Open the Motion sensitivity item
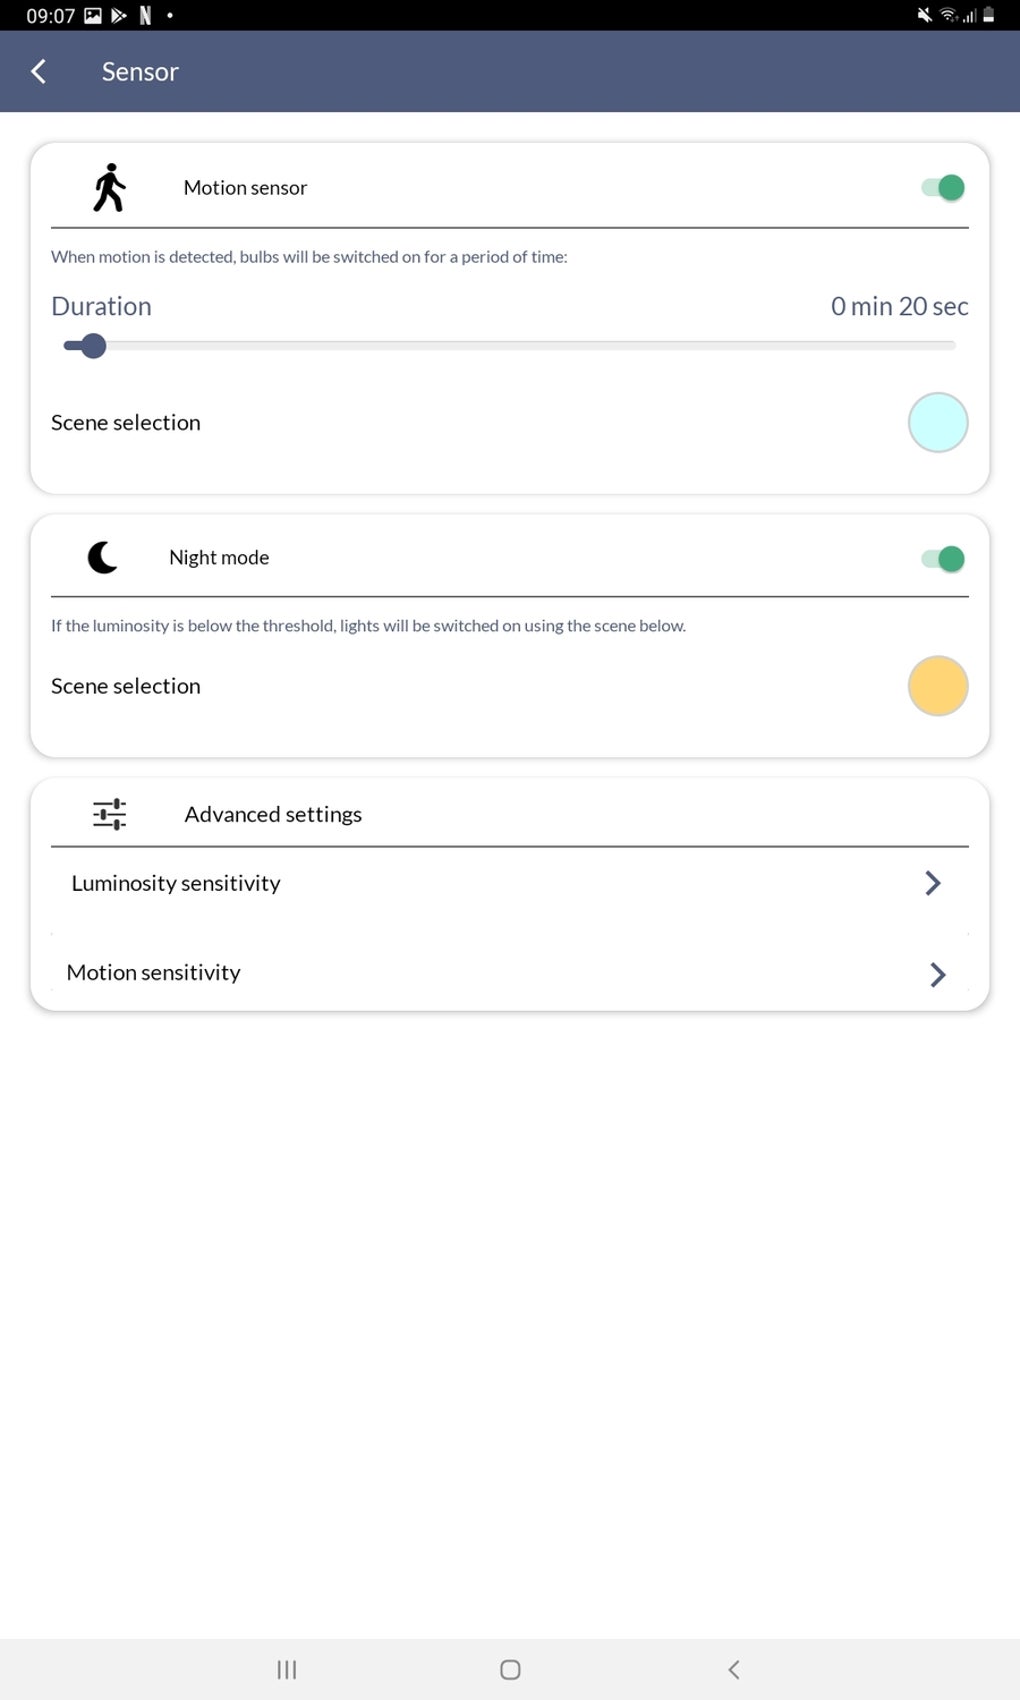The image size is (1020, 1700). 154,973
